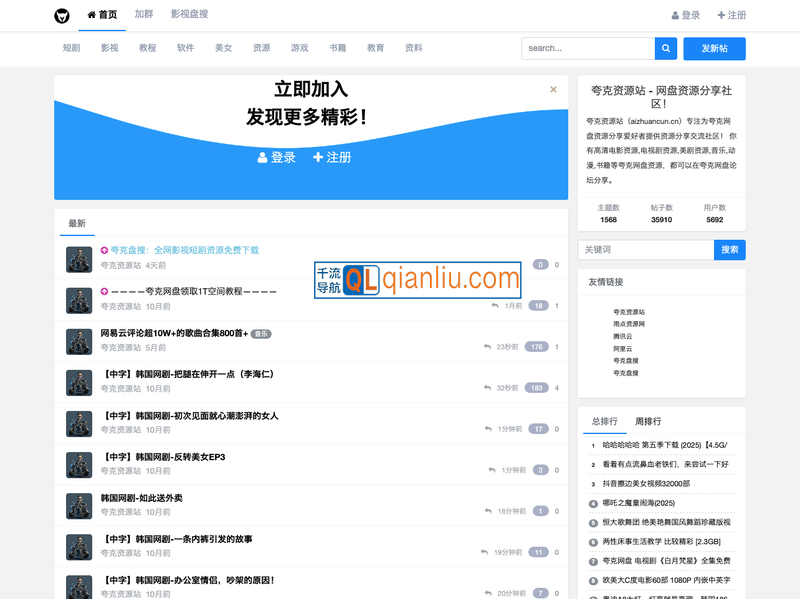Click the panther site logo icon
Viewport: 800px width, 599px height.
60,15
